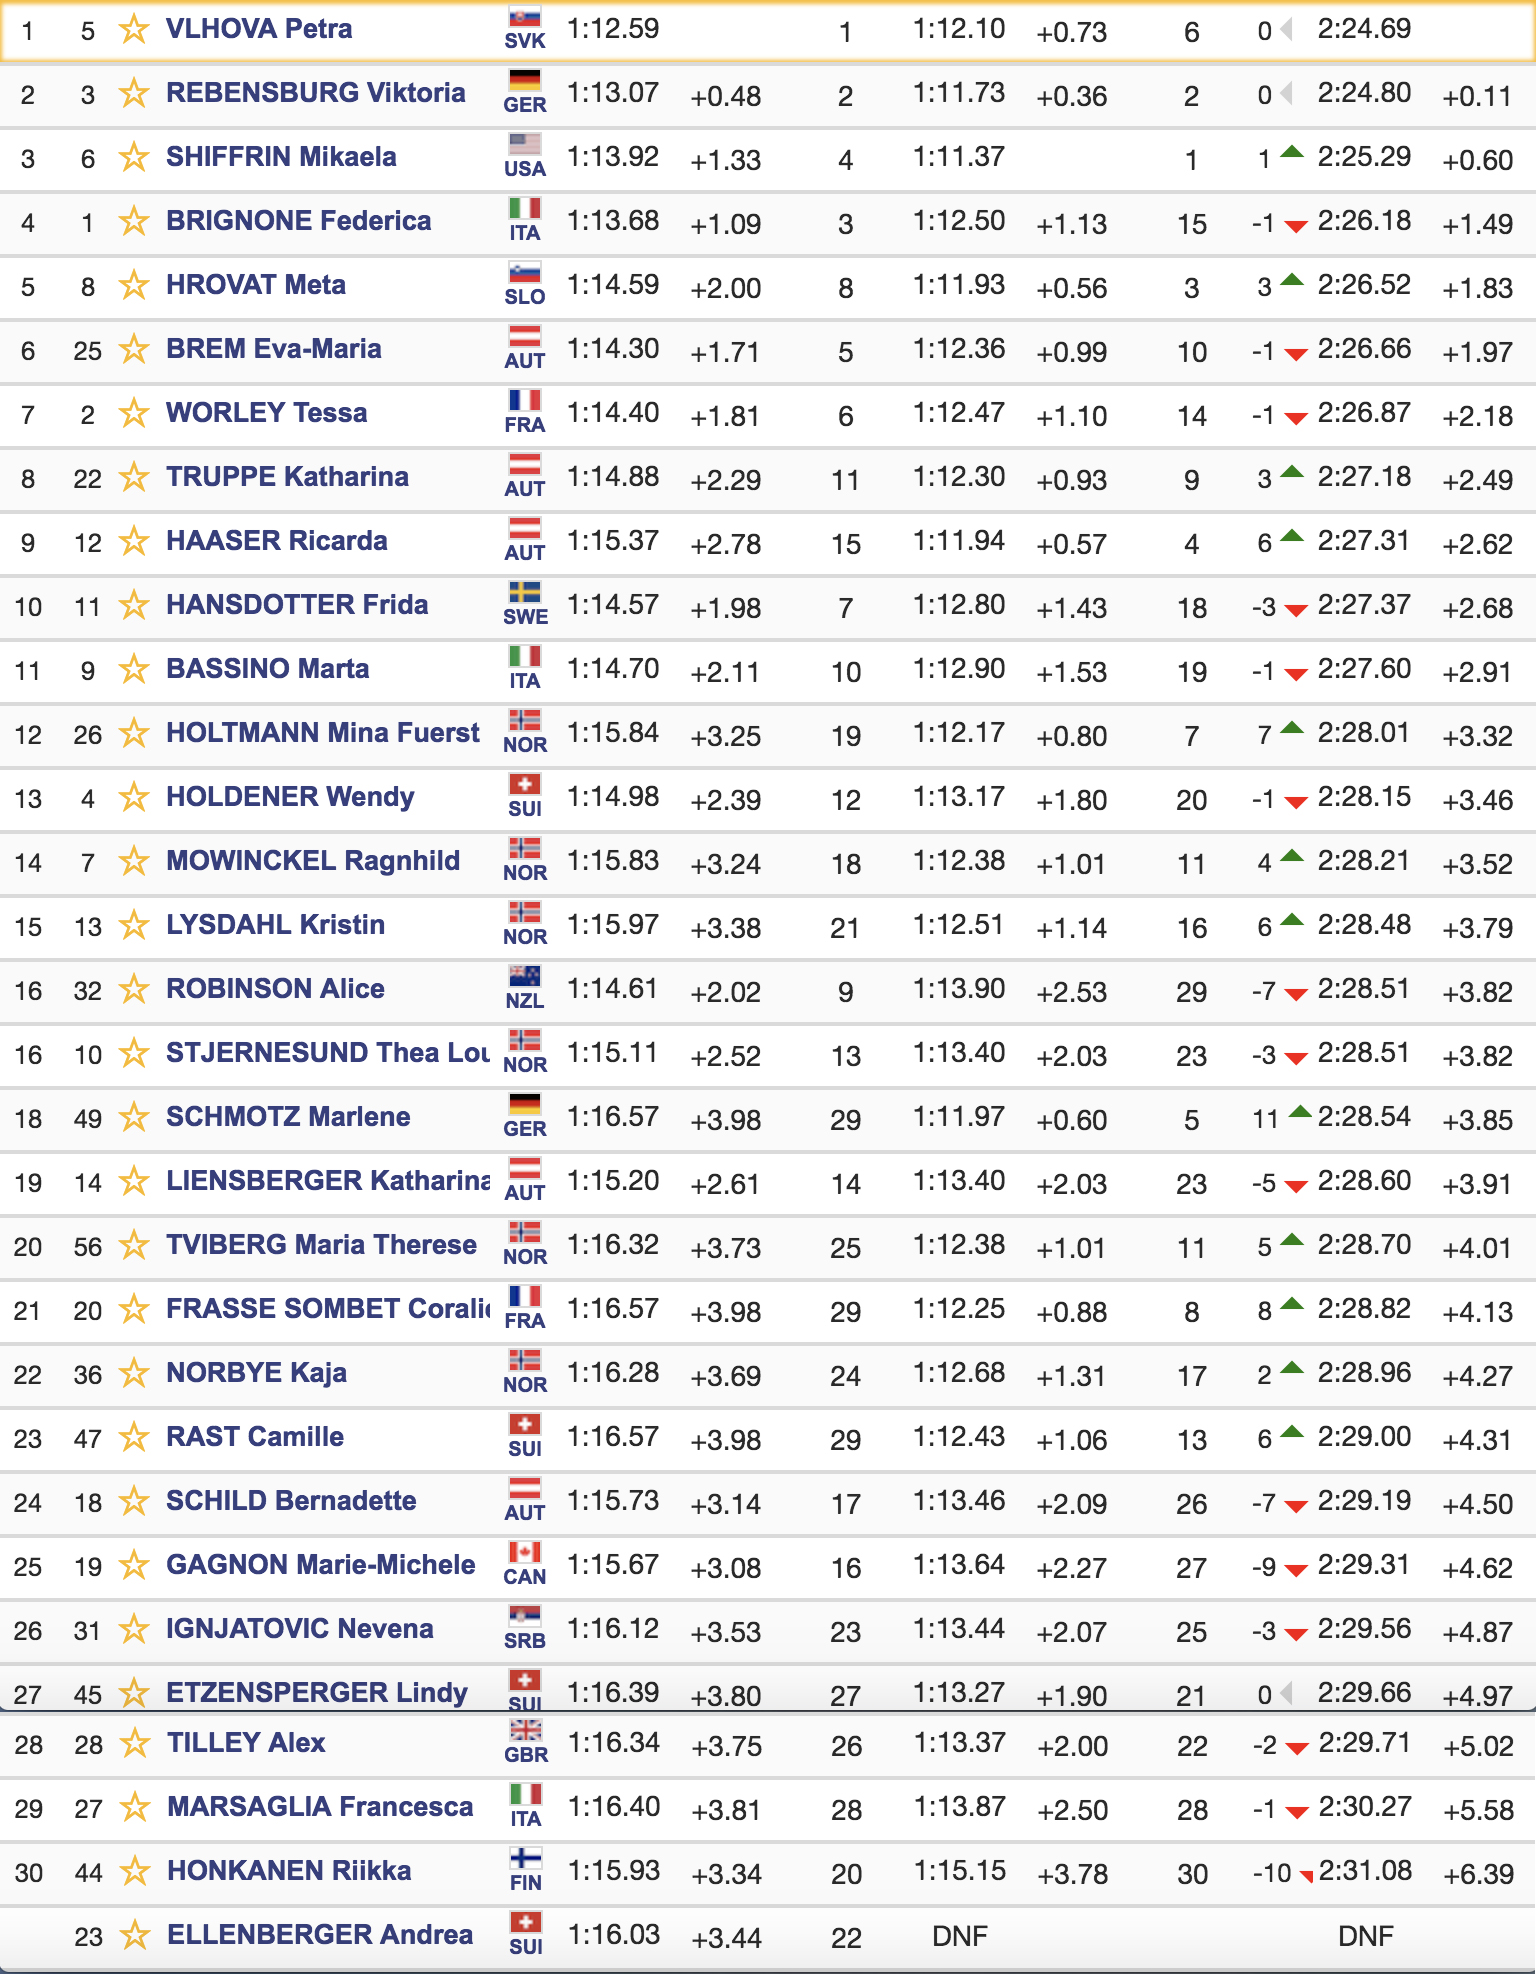Click the star icon for HOLDENER Wendy
Image resolution: width=1536 pixels, height=1974 pixels.
(134, 797)
